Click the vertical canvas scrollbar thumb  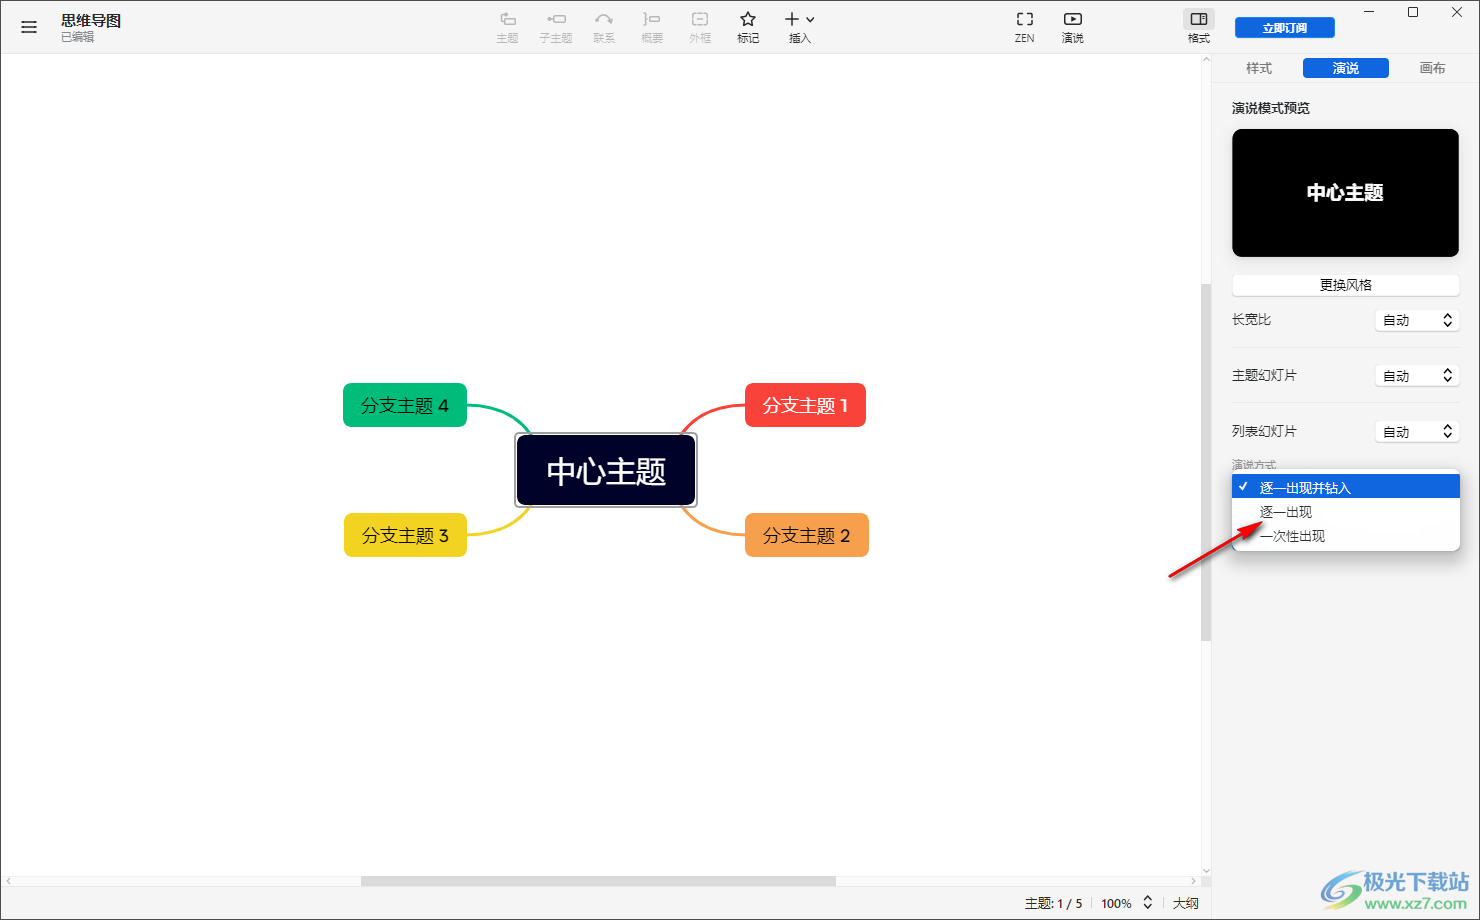(x=1206, y=462)
